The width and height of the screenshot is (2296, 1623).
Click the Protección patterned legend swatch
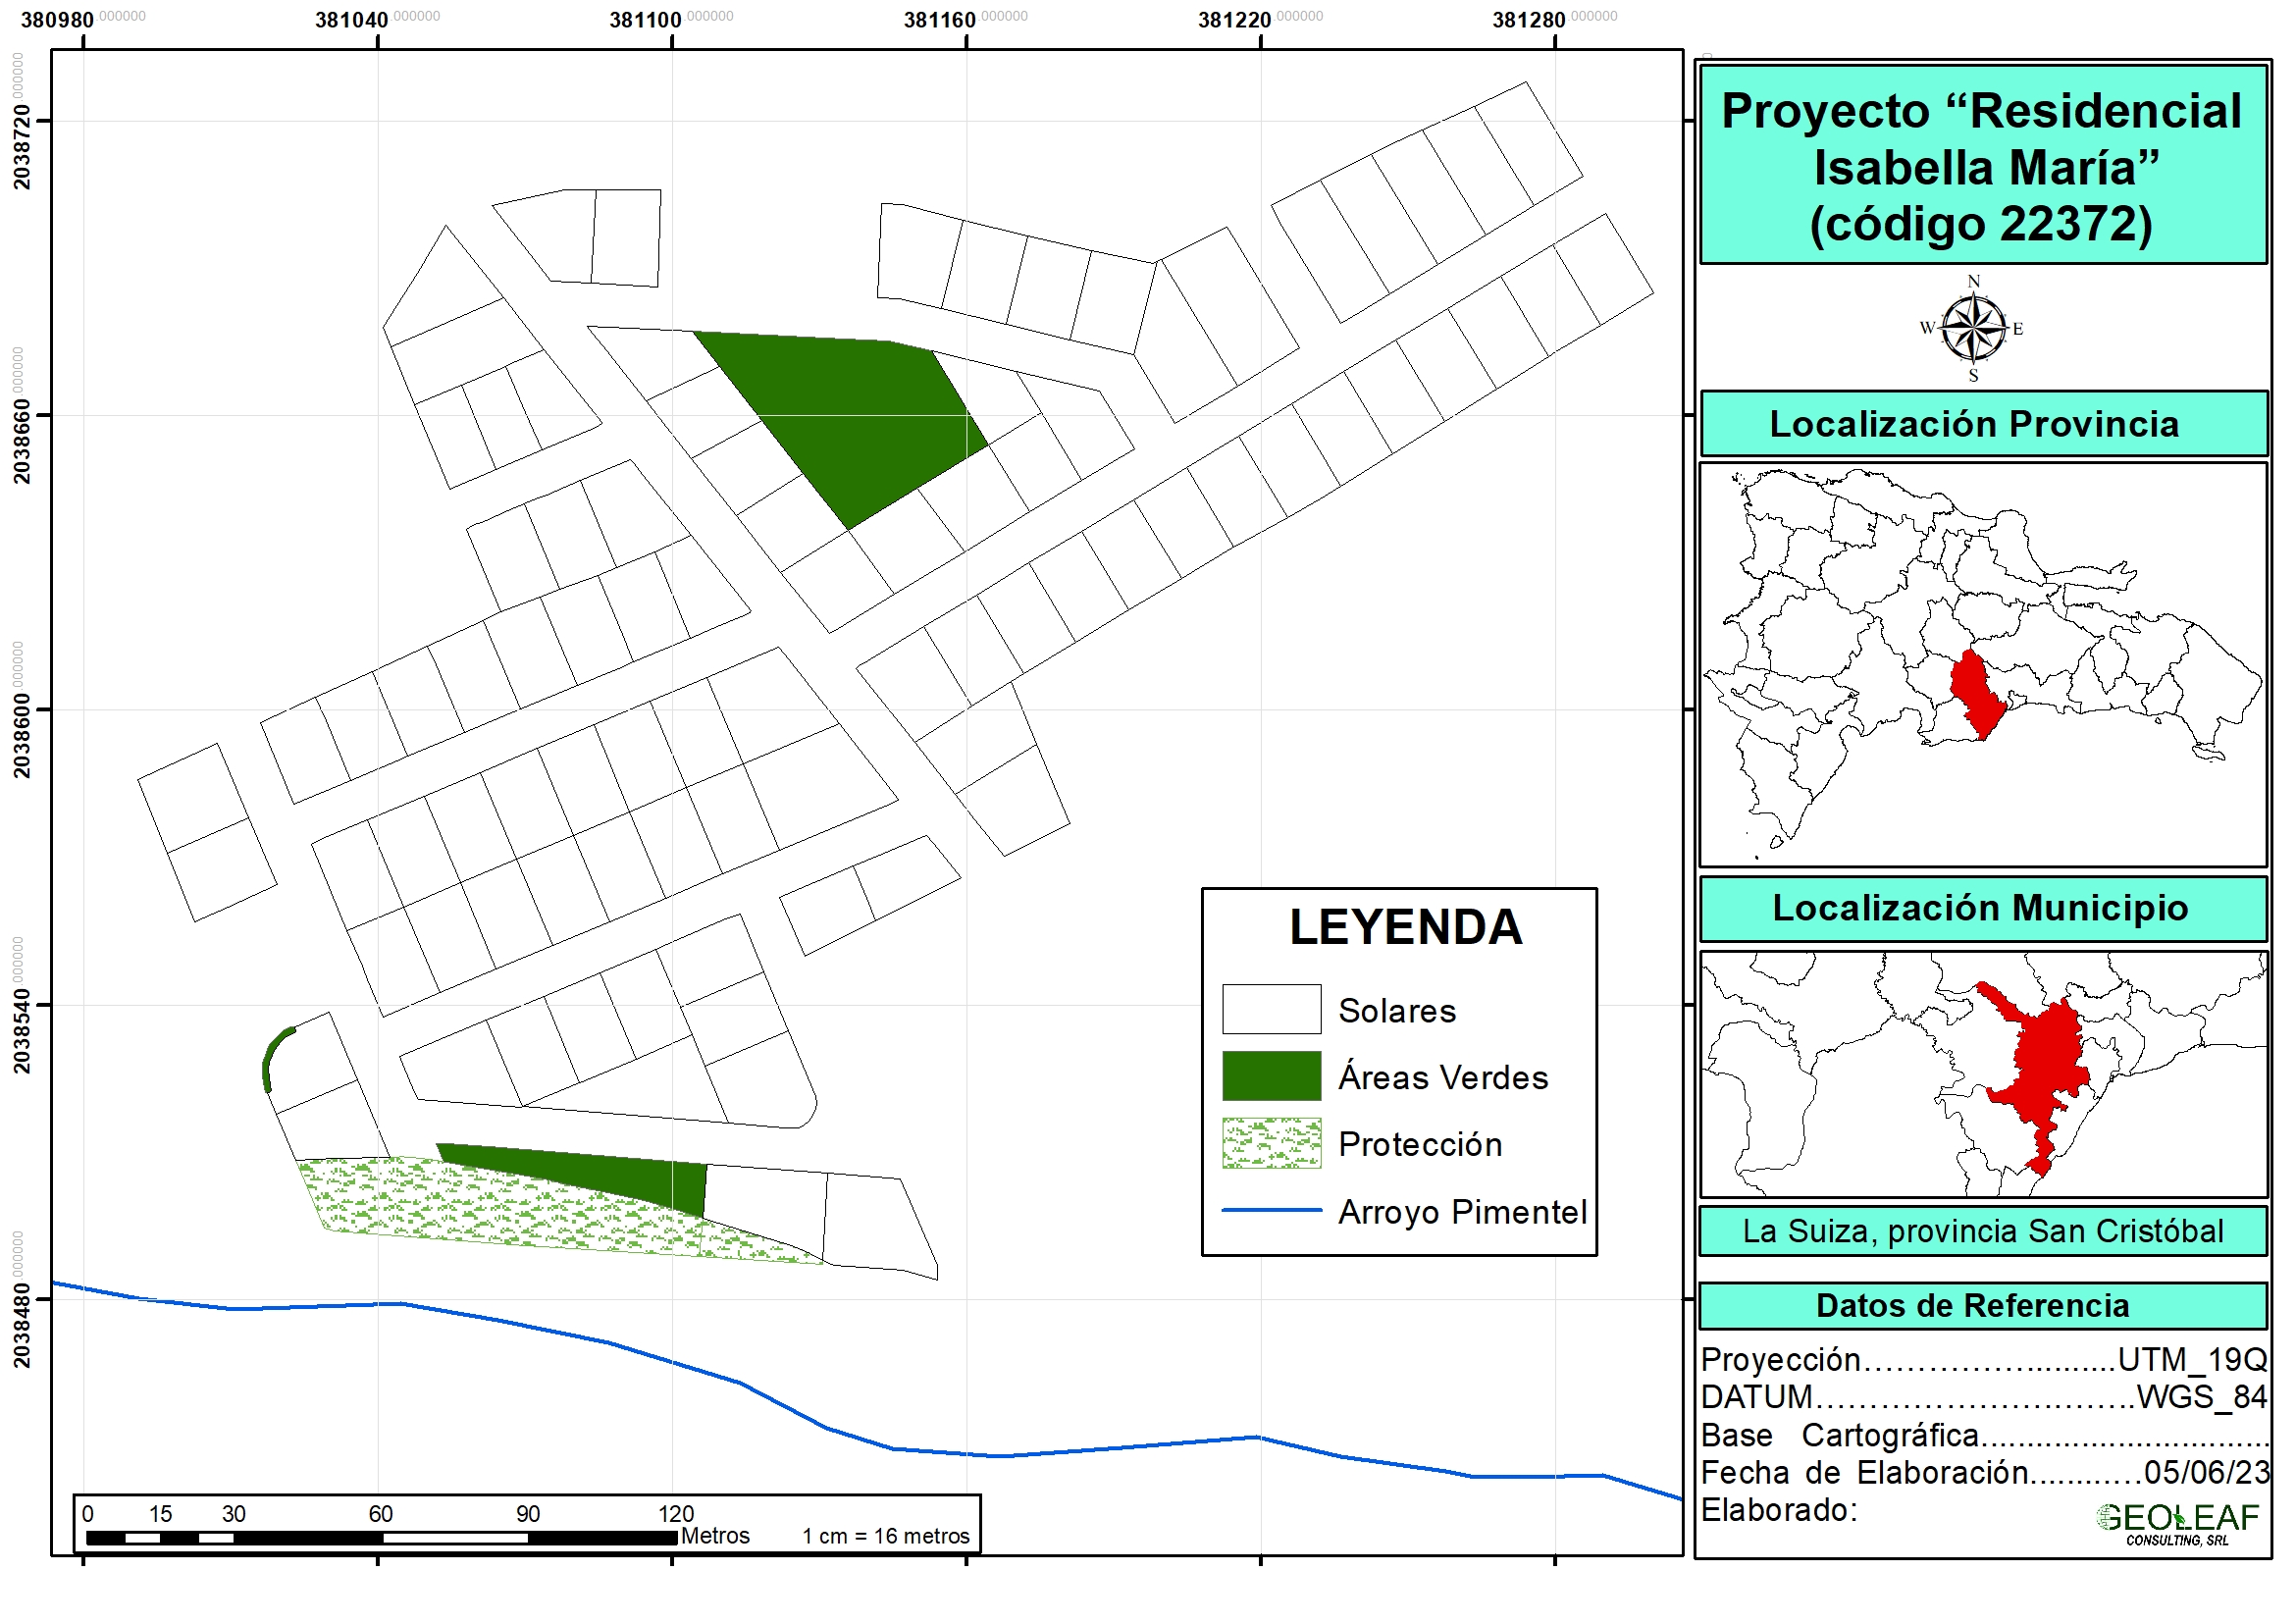[x=1271, y=1143]
